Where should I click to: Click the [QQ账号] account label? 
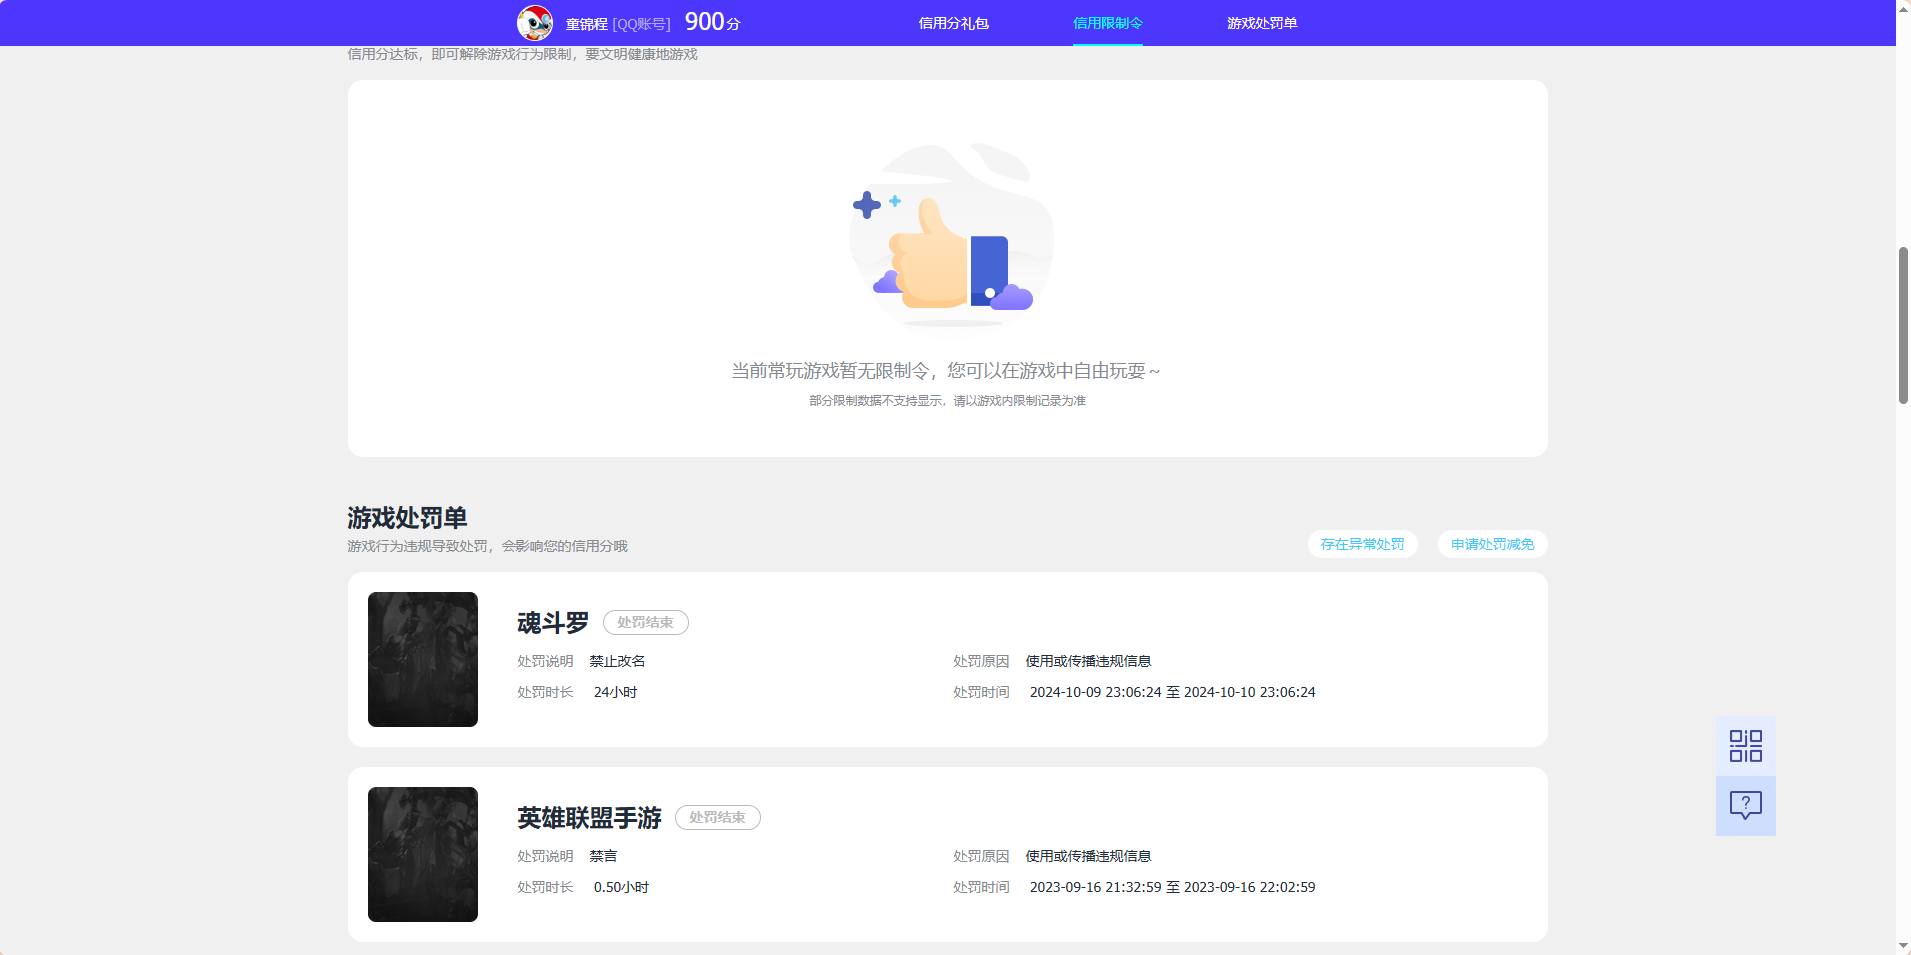641,24
